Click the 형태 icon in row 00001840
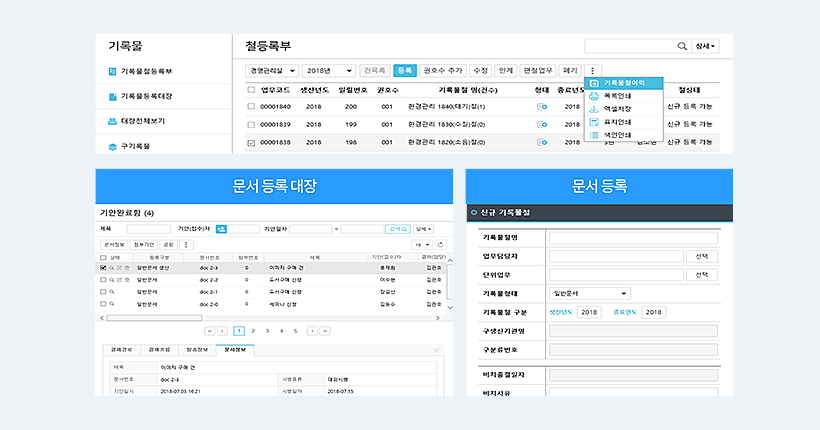This screenshot has height=430, width=820. tap(542, 107)
